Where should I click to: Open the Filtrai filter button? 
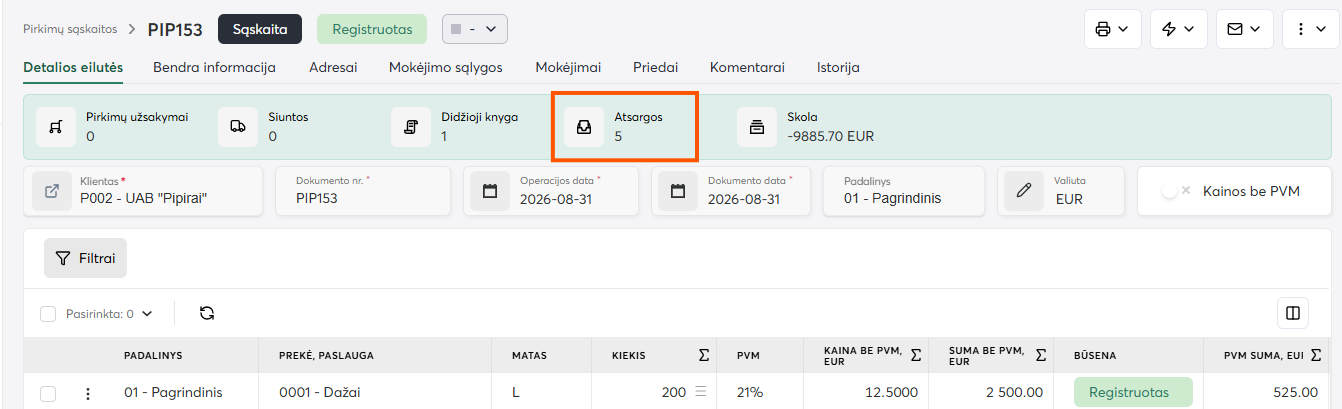(85, 258)
